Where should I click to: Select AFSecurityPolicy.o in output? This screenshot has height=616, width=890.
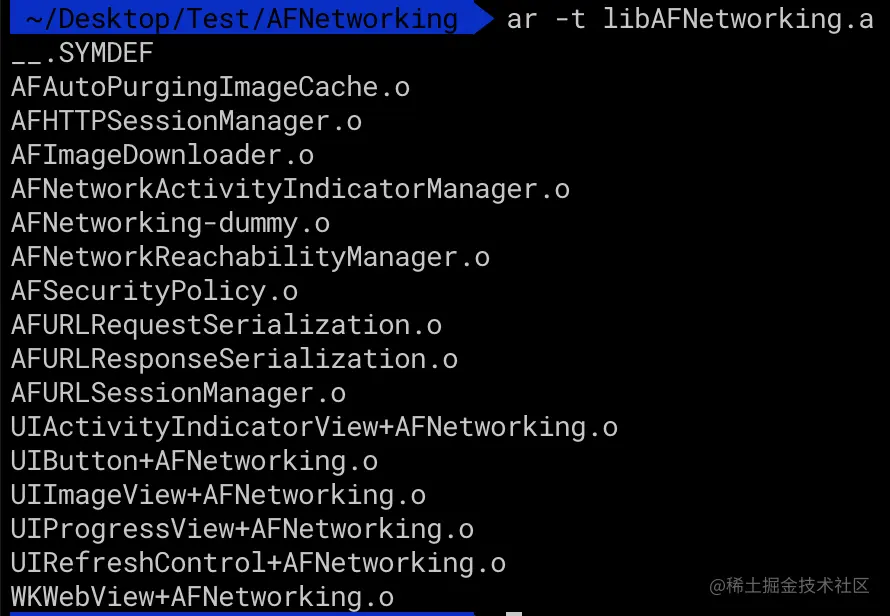click(154, 291)
